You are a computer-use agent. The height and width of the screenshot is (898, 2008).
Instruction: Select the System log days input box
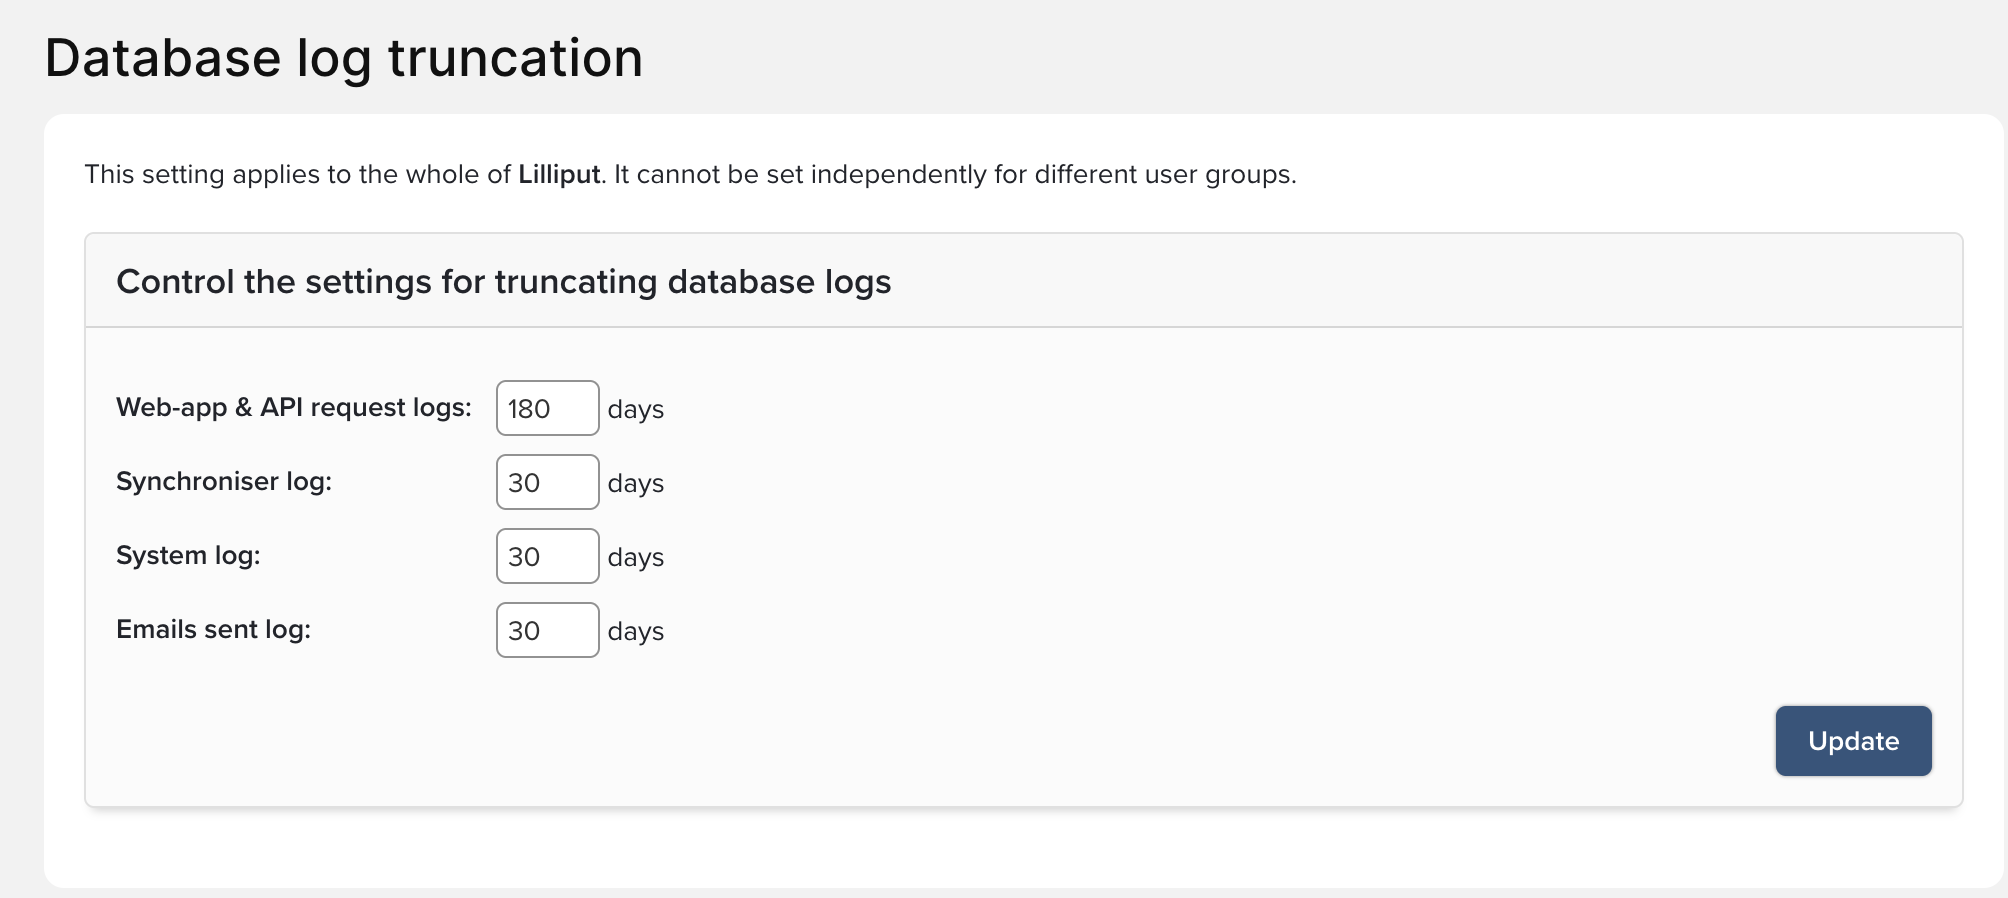(x=547, y=556)
